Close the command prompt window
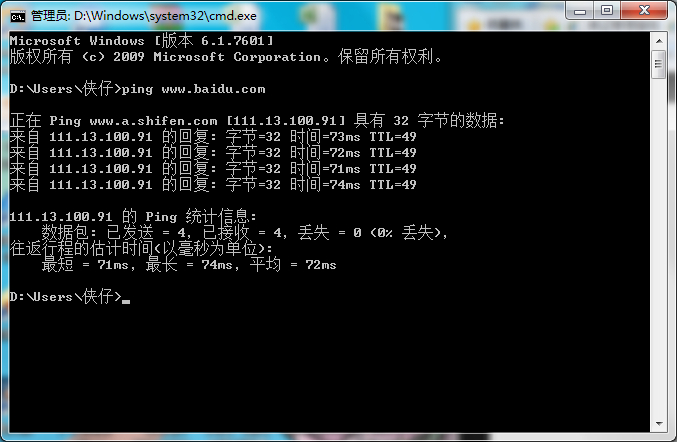This screenshot has height=442, width=677. pyautogui.click(x=644, y=10)
